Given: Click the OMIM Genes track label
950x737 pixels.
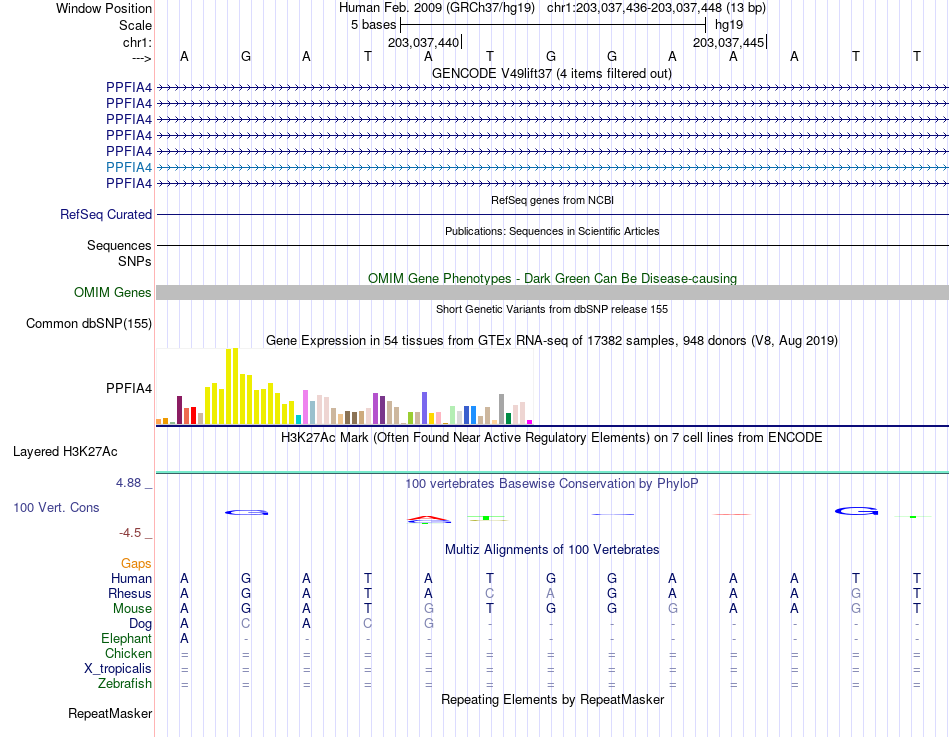Looking at the screenshot, I should click(113, 293).
